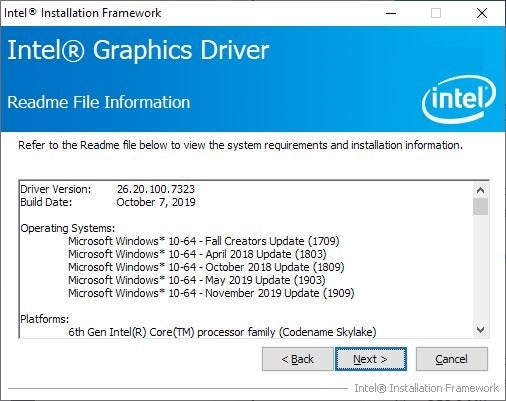Proceed with the Next button

click(371, 359)
